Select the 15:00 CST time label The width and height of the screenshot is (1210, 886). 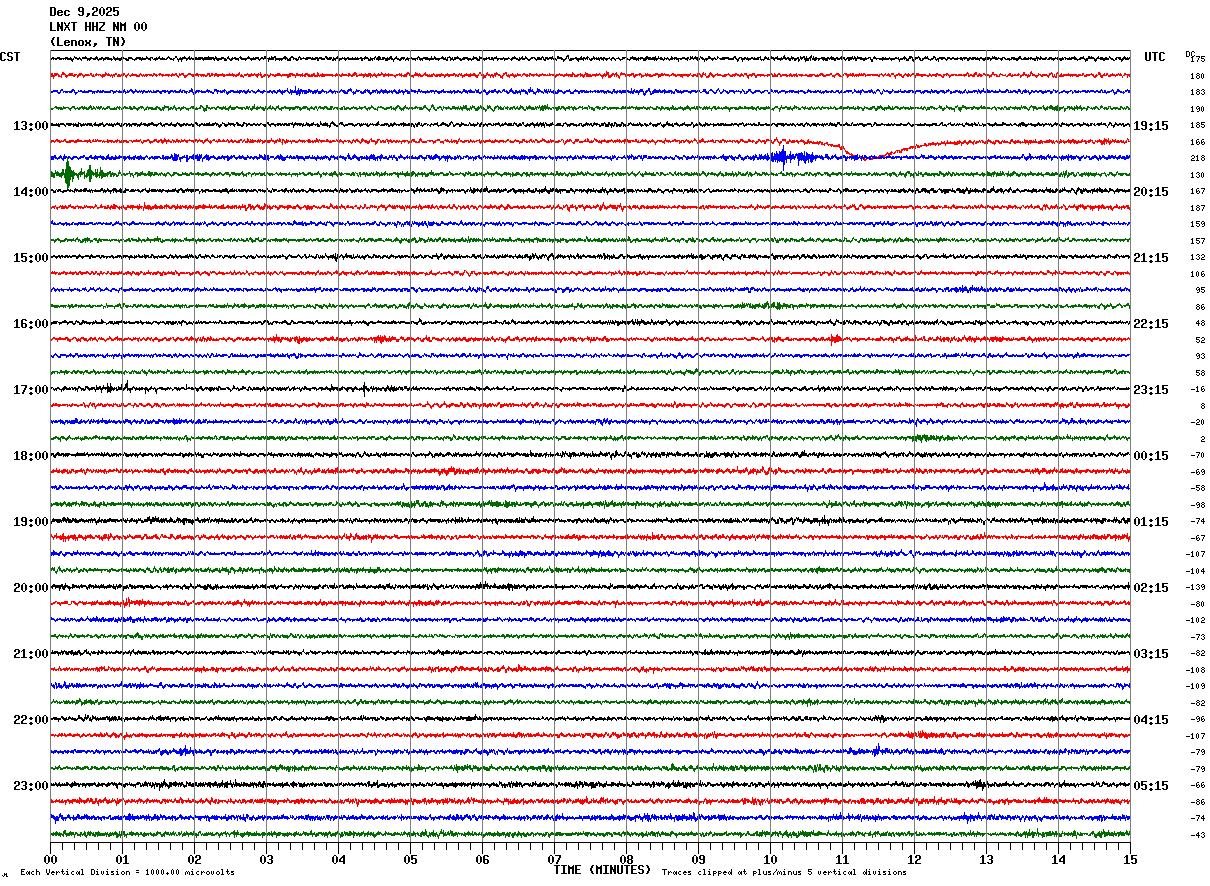click(31, 258)
